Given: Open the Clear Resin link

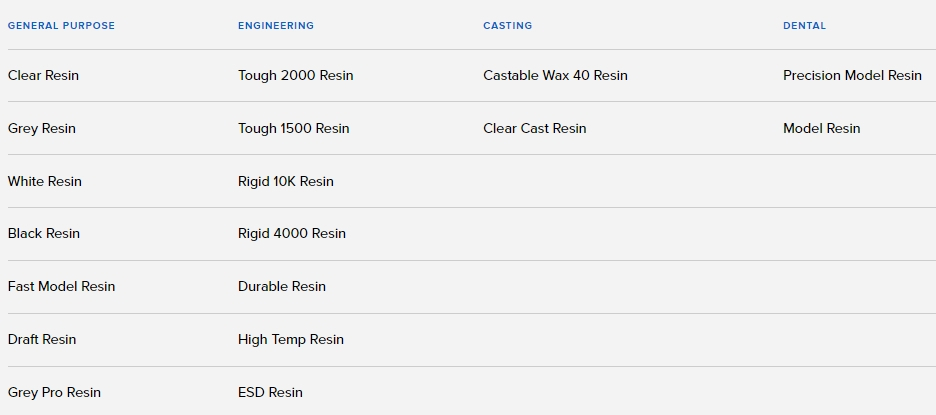Looking at the screenshot, I should (43, 75).
